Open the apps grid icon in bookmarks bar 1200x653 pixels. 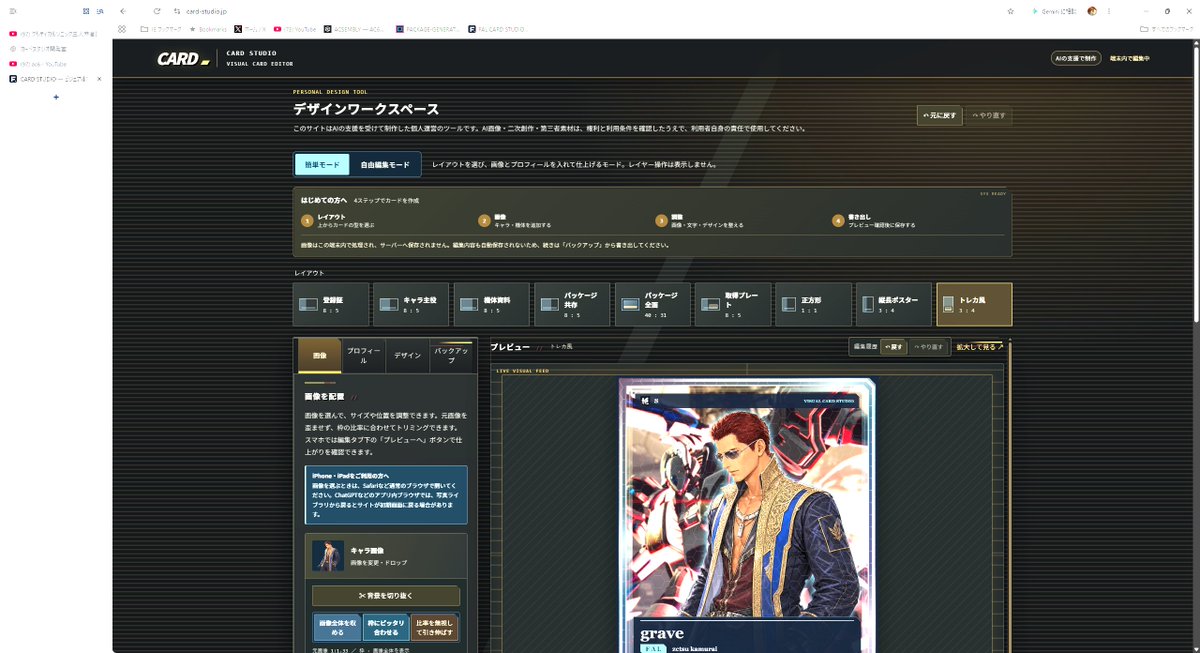click(121, 29)
